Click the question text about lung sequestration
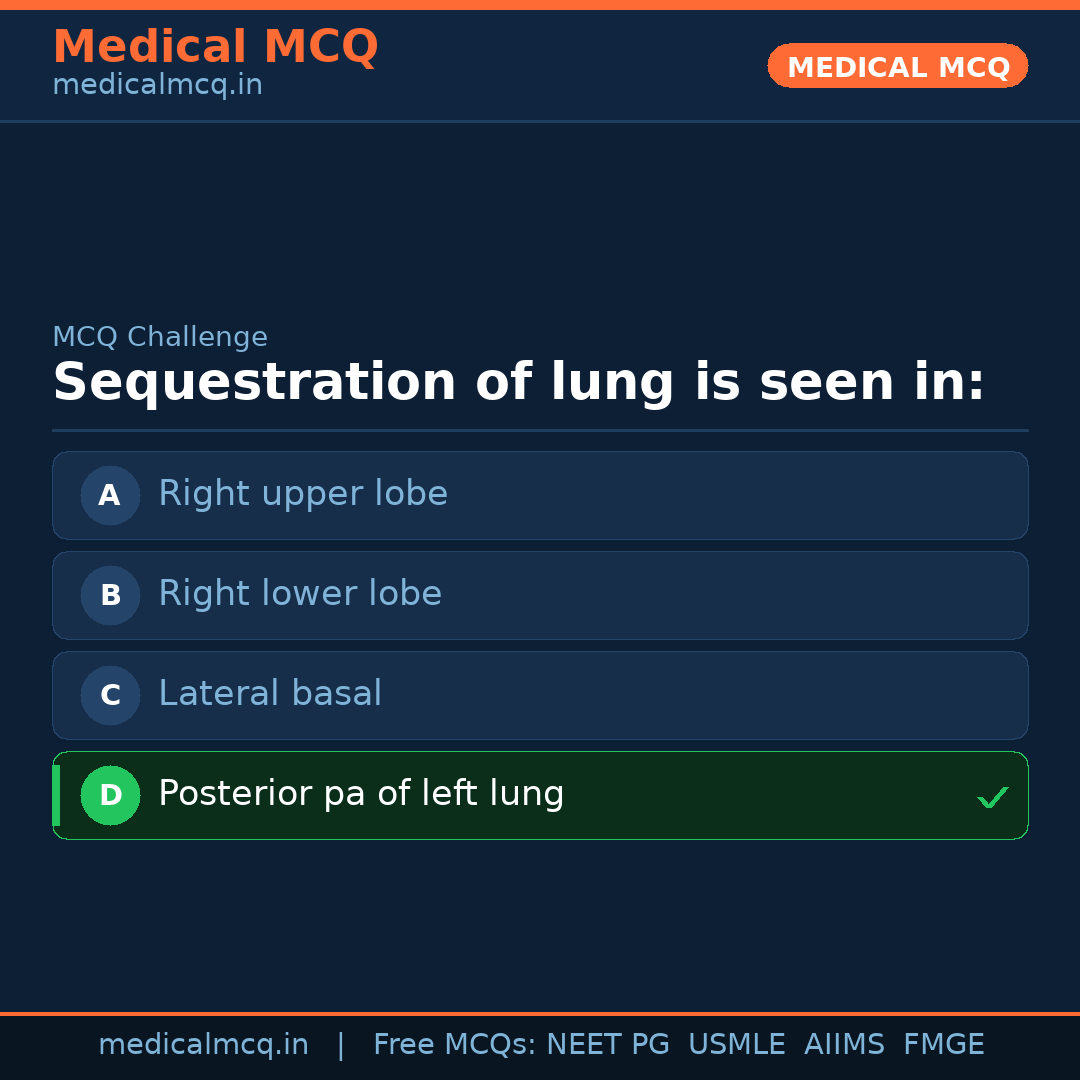The height and width of the screenshot is (1080, 1080). pyautogui.click(x=518, y=383)
